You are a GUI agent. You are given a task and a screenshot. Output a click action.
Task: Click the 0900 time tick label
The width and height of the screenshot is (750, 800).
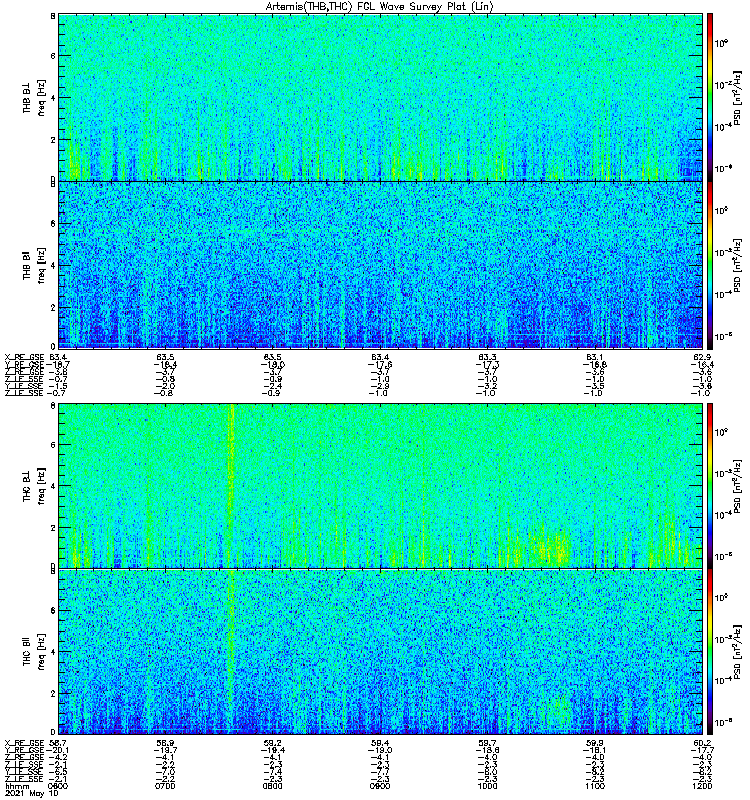[x=380, y=786]
